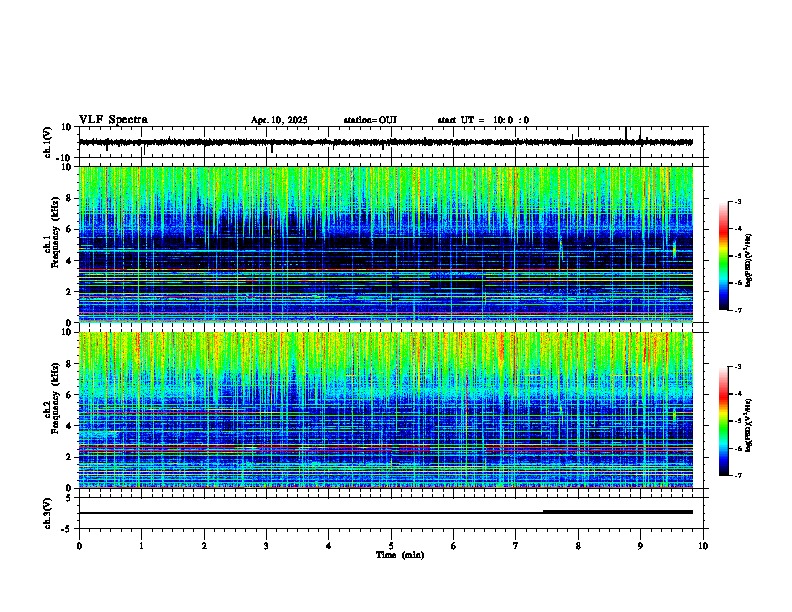Click the ch.1 voltage waveform trace panel
The width and height of the screenshot is (792, 612).
[393, 142]
